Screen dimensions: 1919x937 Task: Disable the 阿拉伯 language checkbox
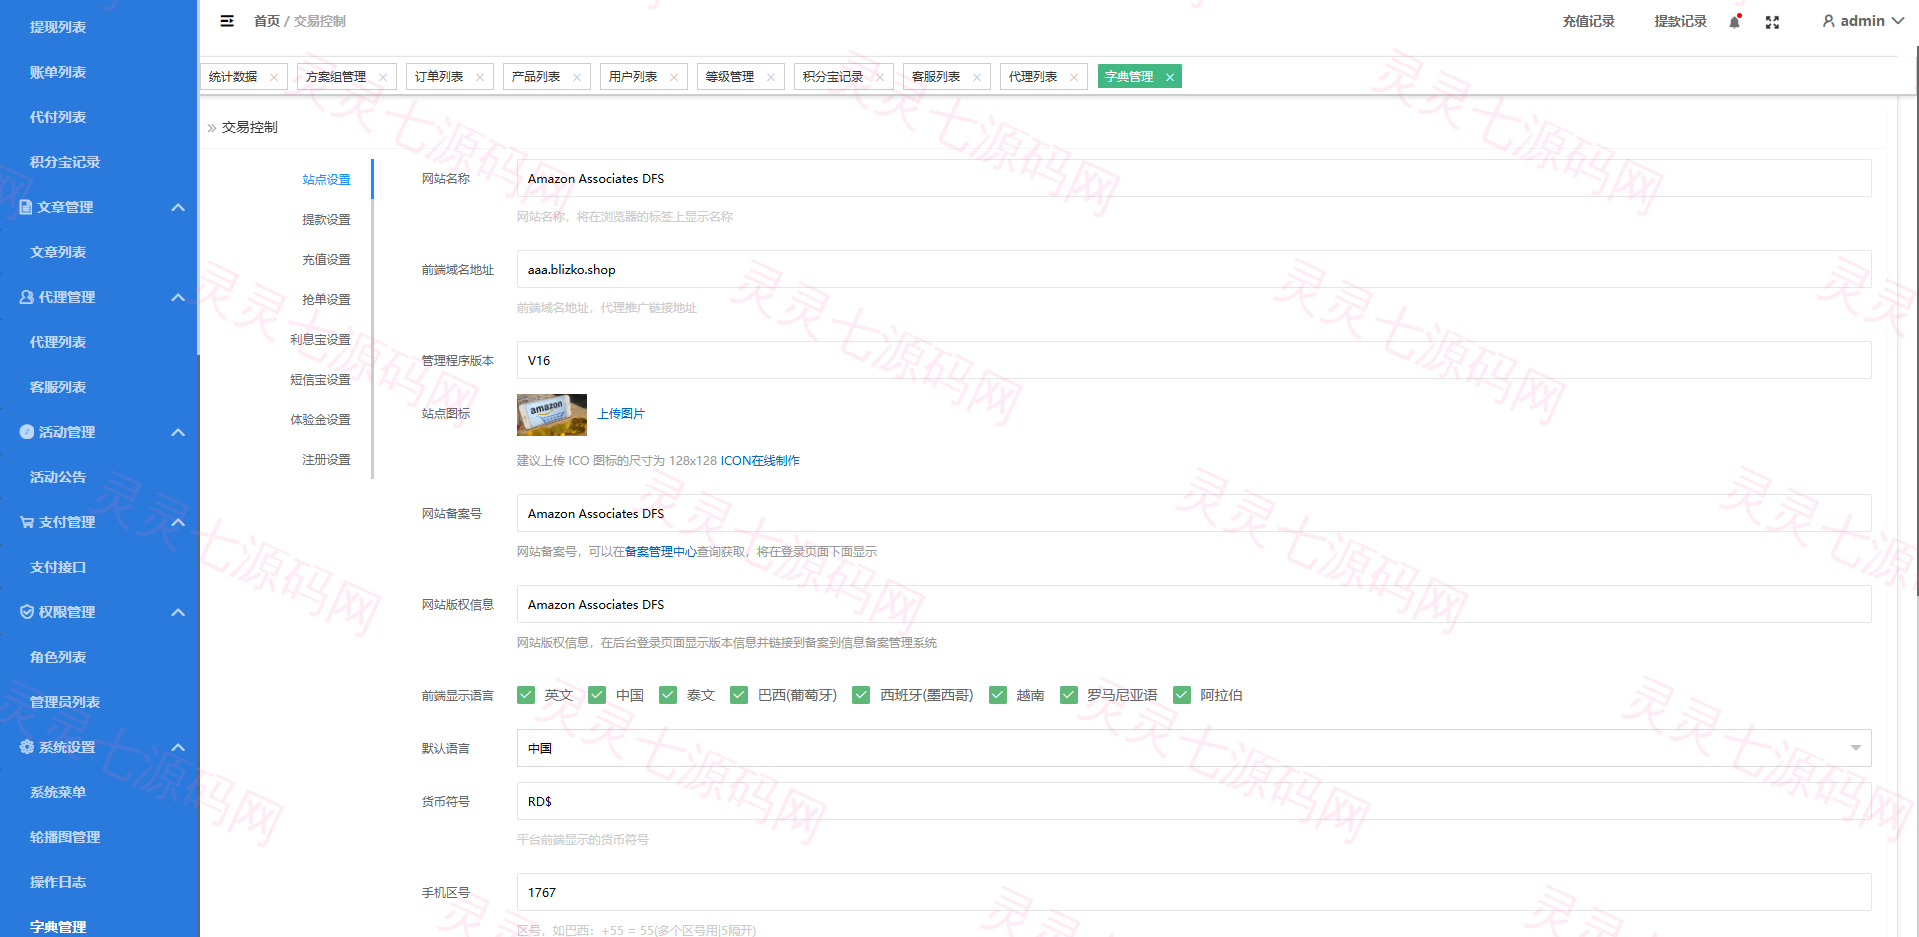pos(1182,695)
